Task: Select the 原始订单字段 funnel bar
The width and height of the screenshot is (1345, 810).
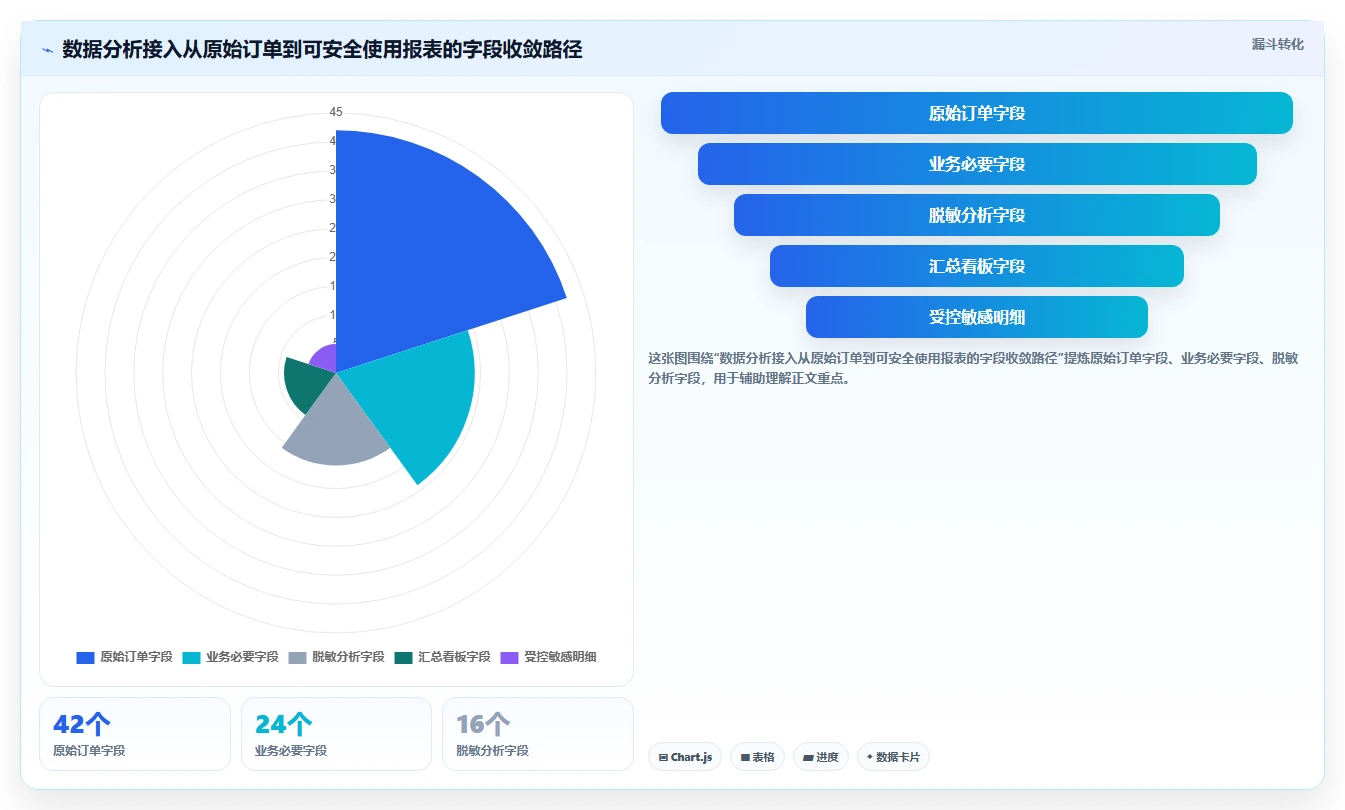Action: tap(976, 113)
